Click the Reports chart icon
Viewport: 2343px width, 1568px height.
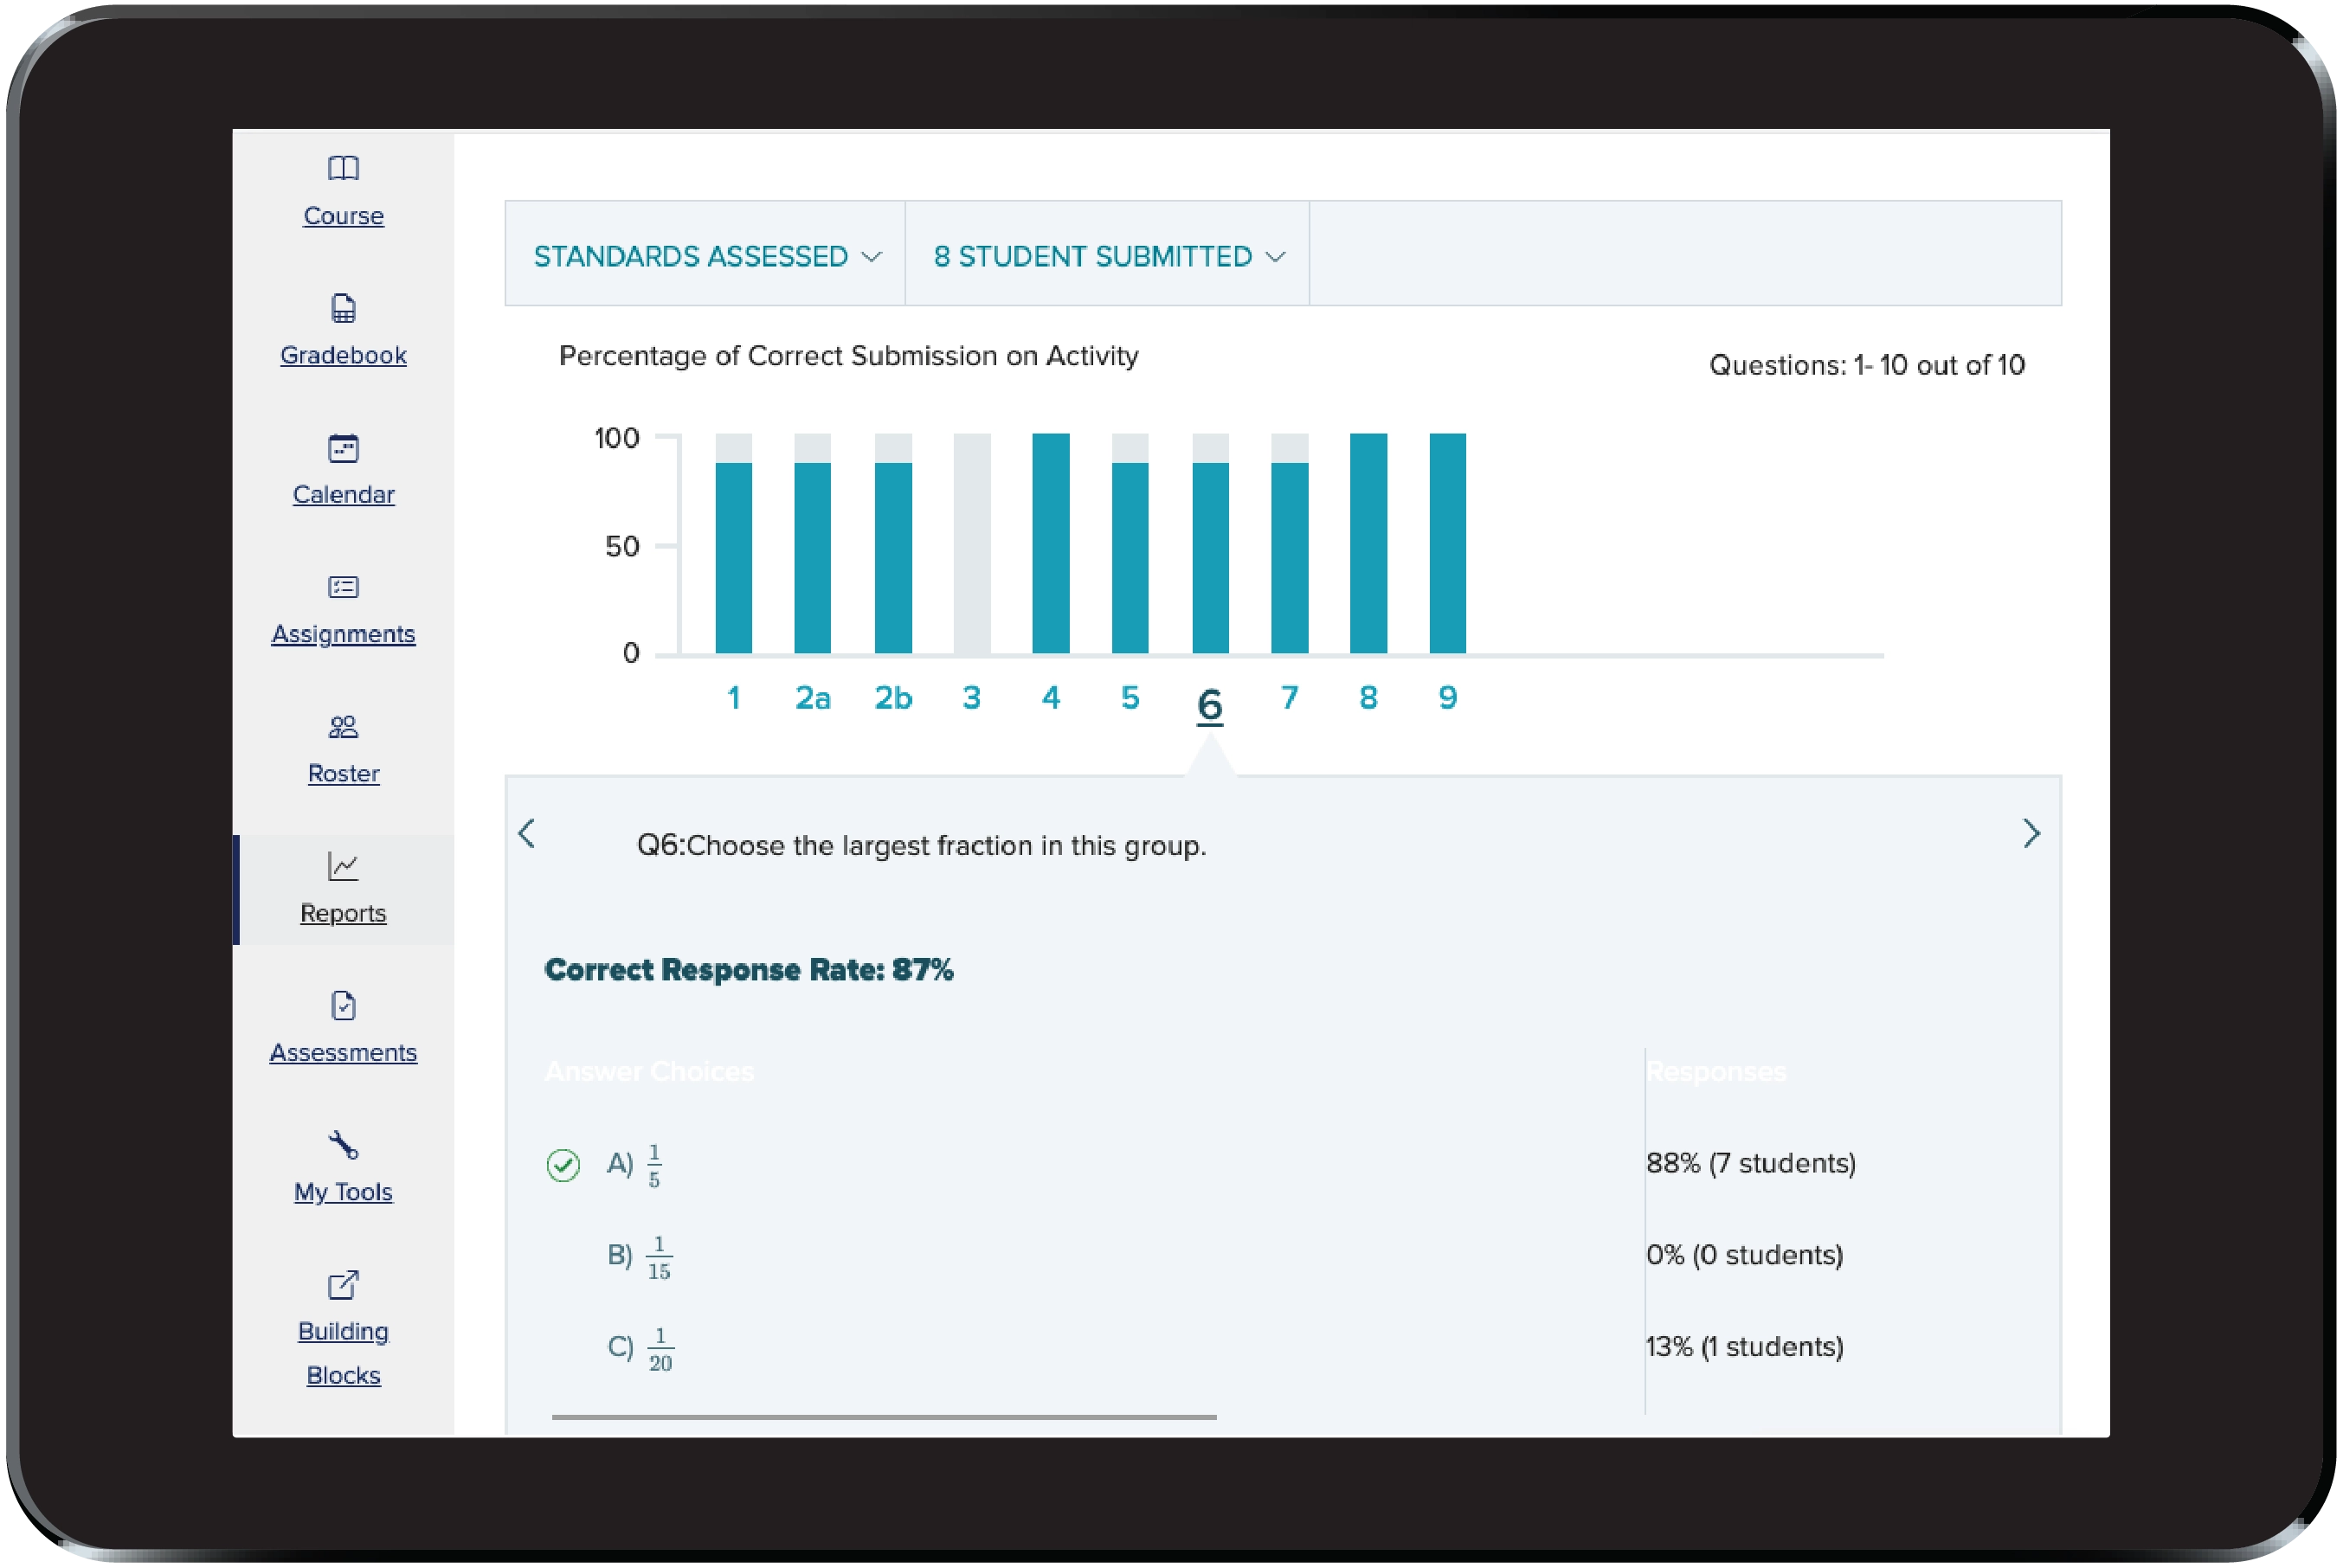[343, 866]
